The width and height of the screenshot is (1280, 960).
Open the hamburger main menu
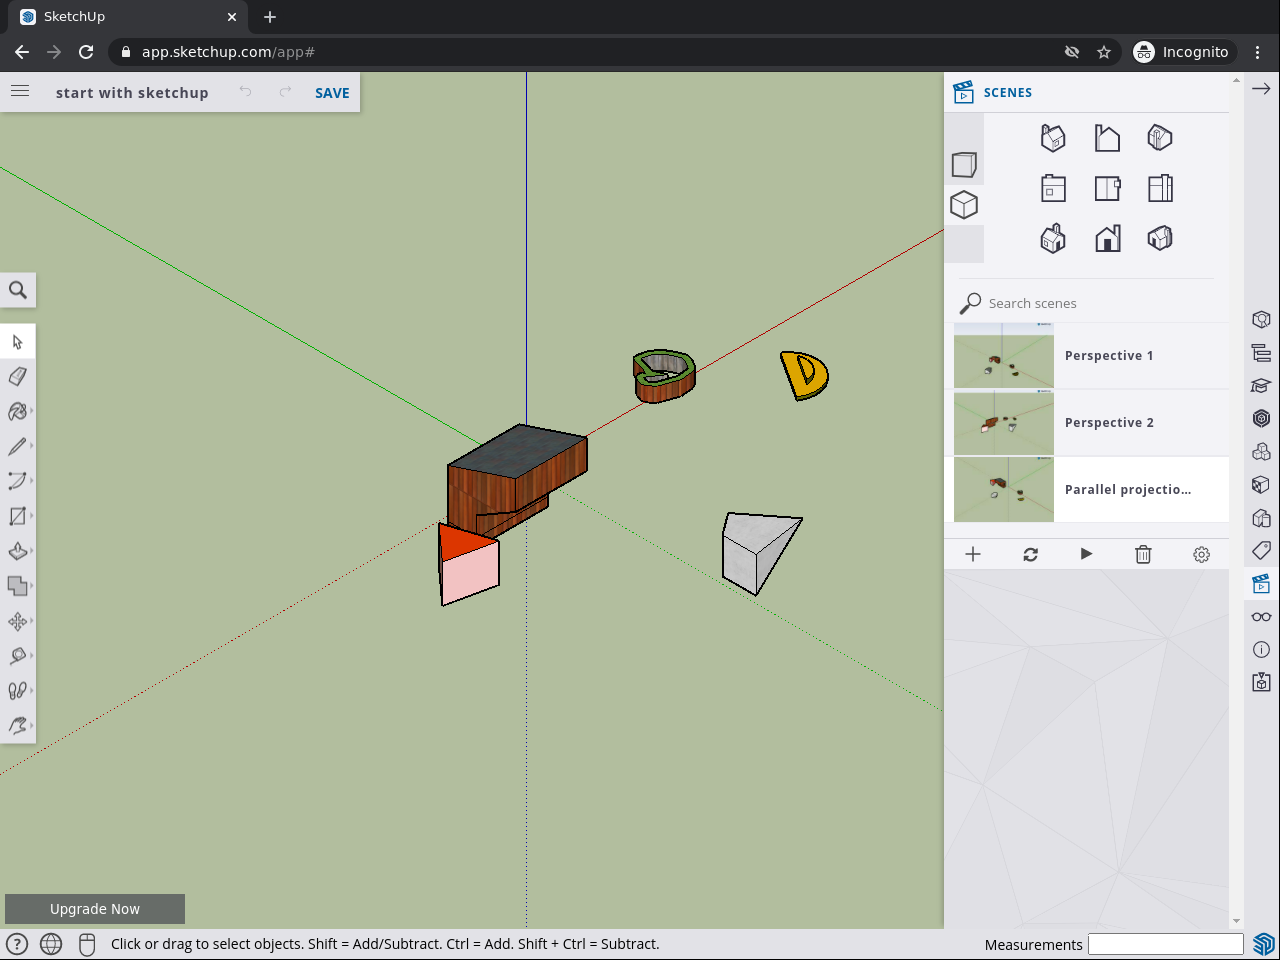pos(20,92)
